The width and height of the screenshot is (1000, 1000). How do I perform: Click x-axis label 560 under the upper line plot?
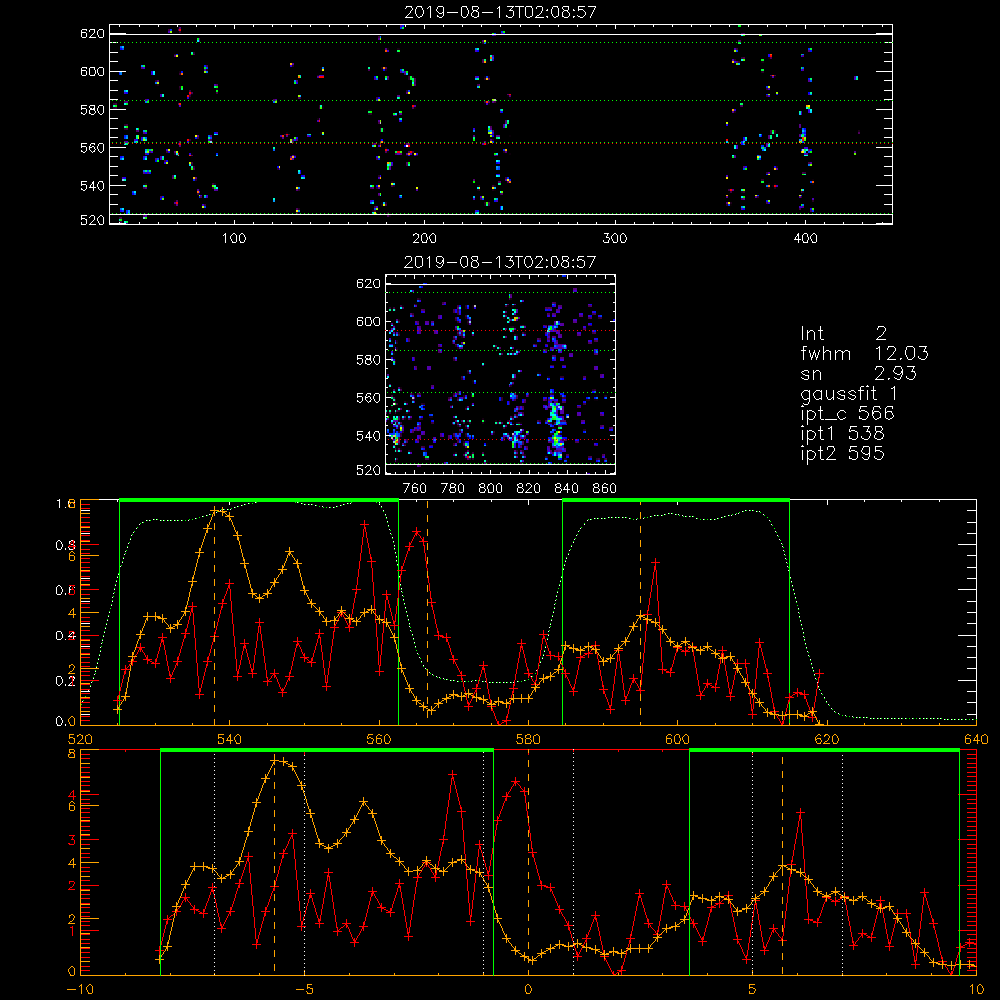coord(379,740)
